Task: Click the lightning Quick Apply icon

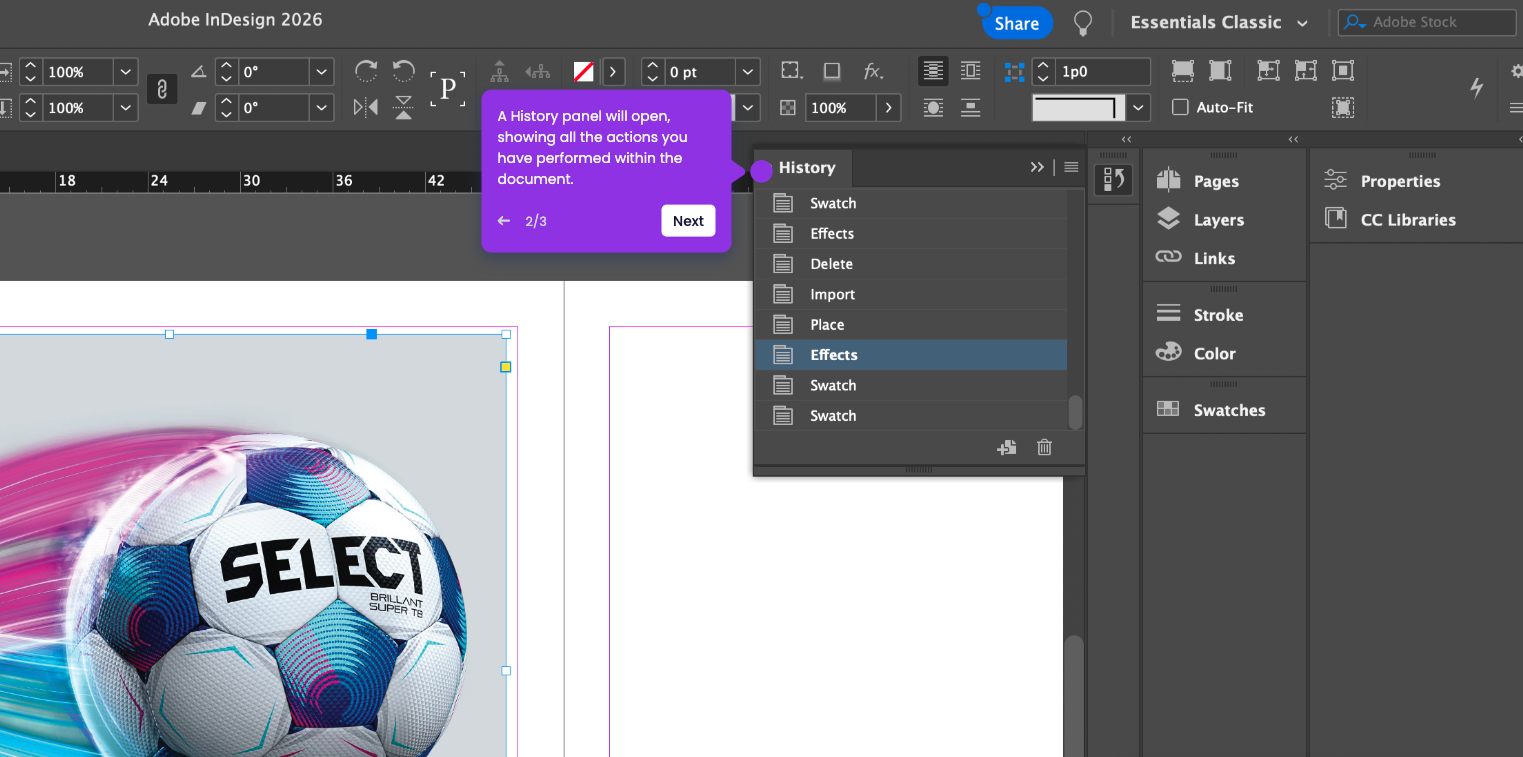Action: pyautogui.click(x=1476, y=88)
